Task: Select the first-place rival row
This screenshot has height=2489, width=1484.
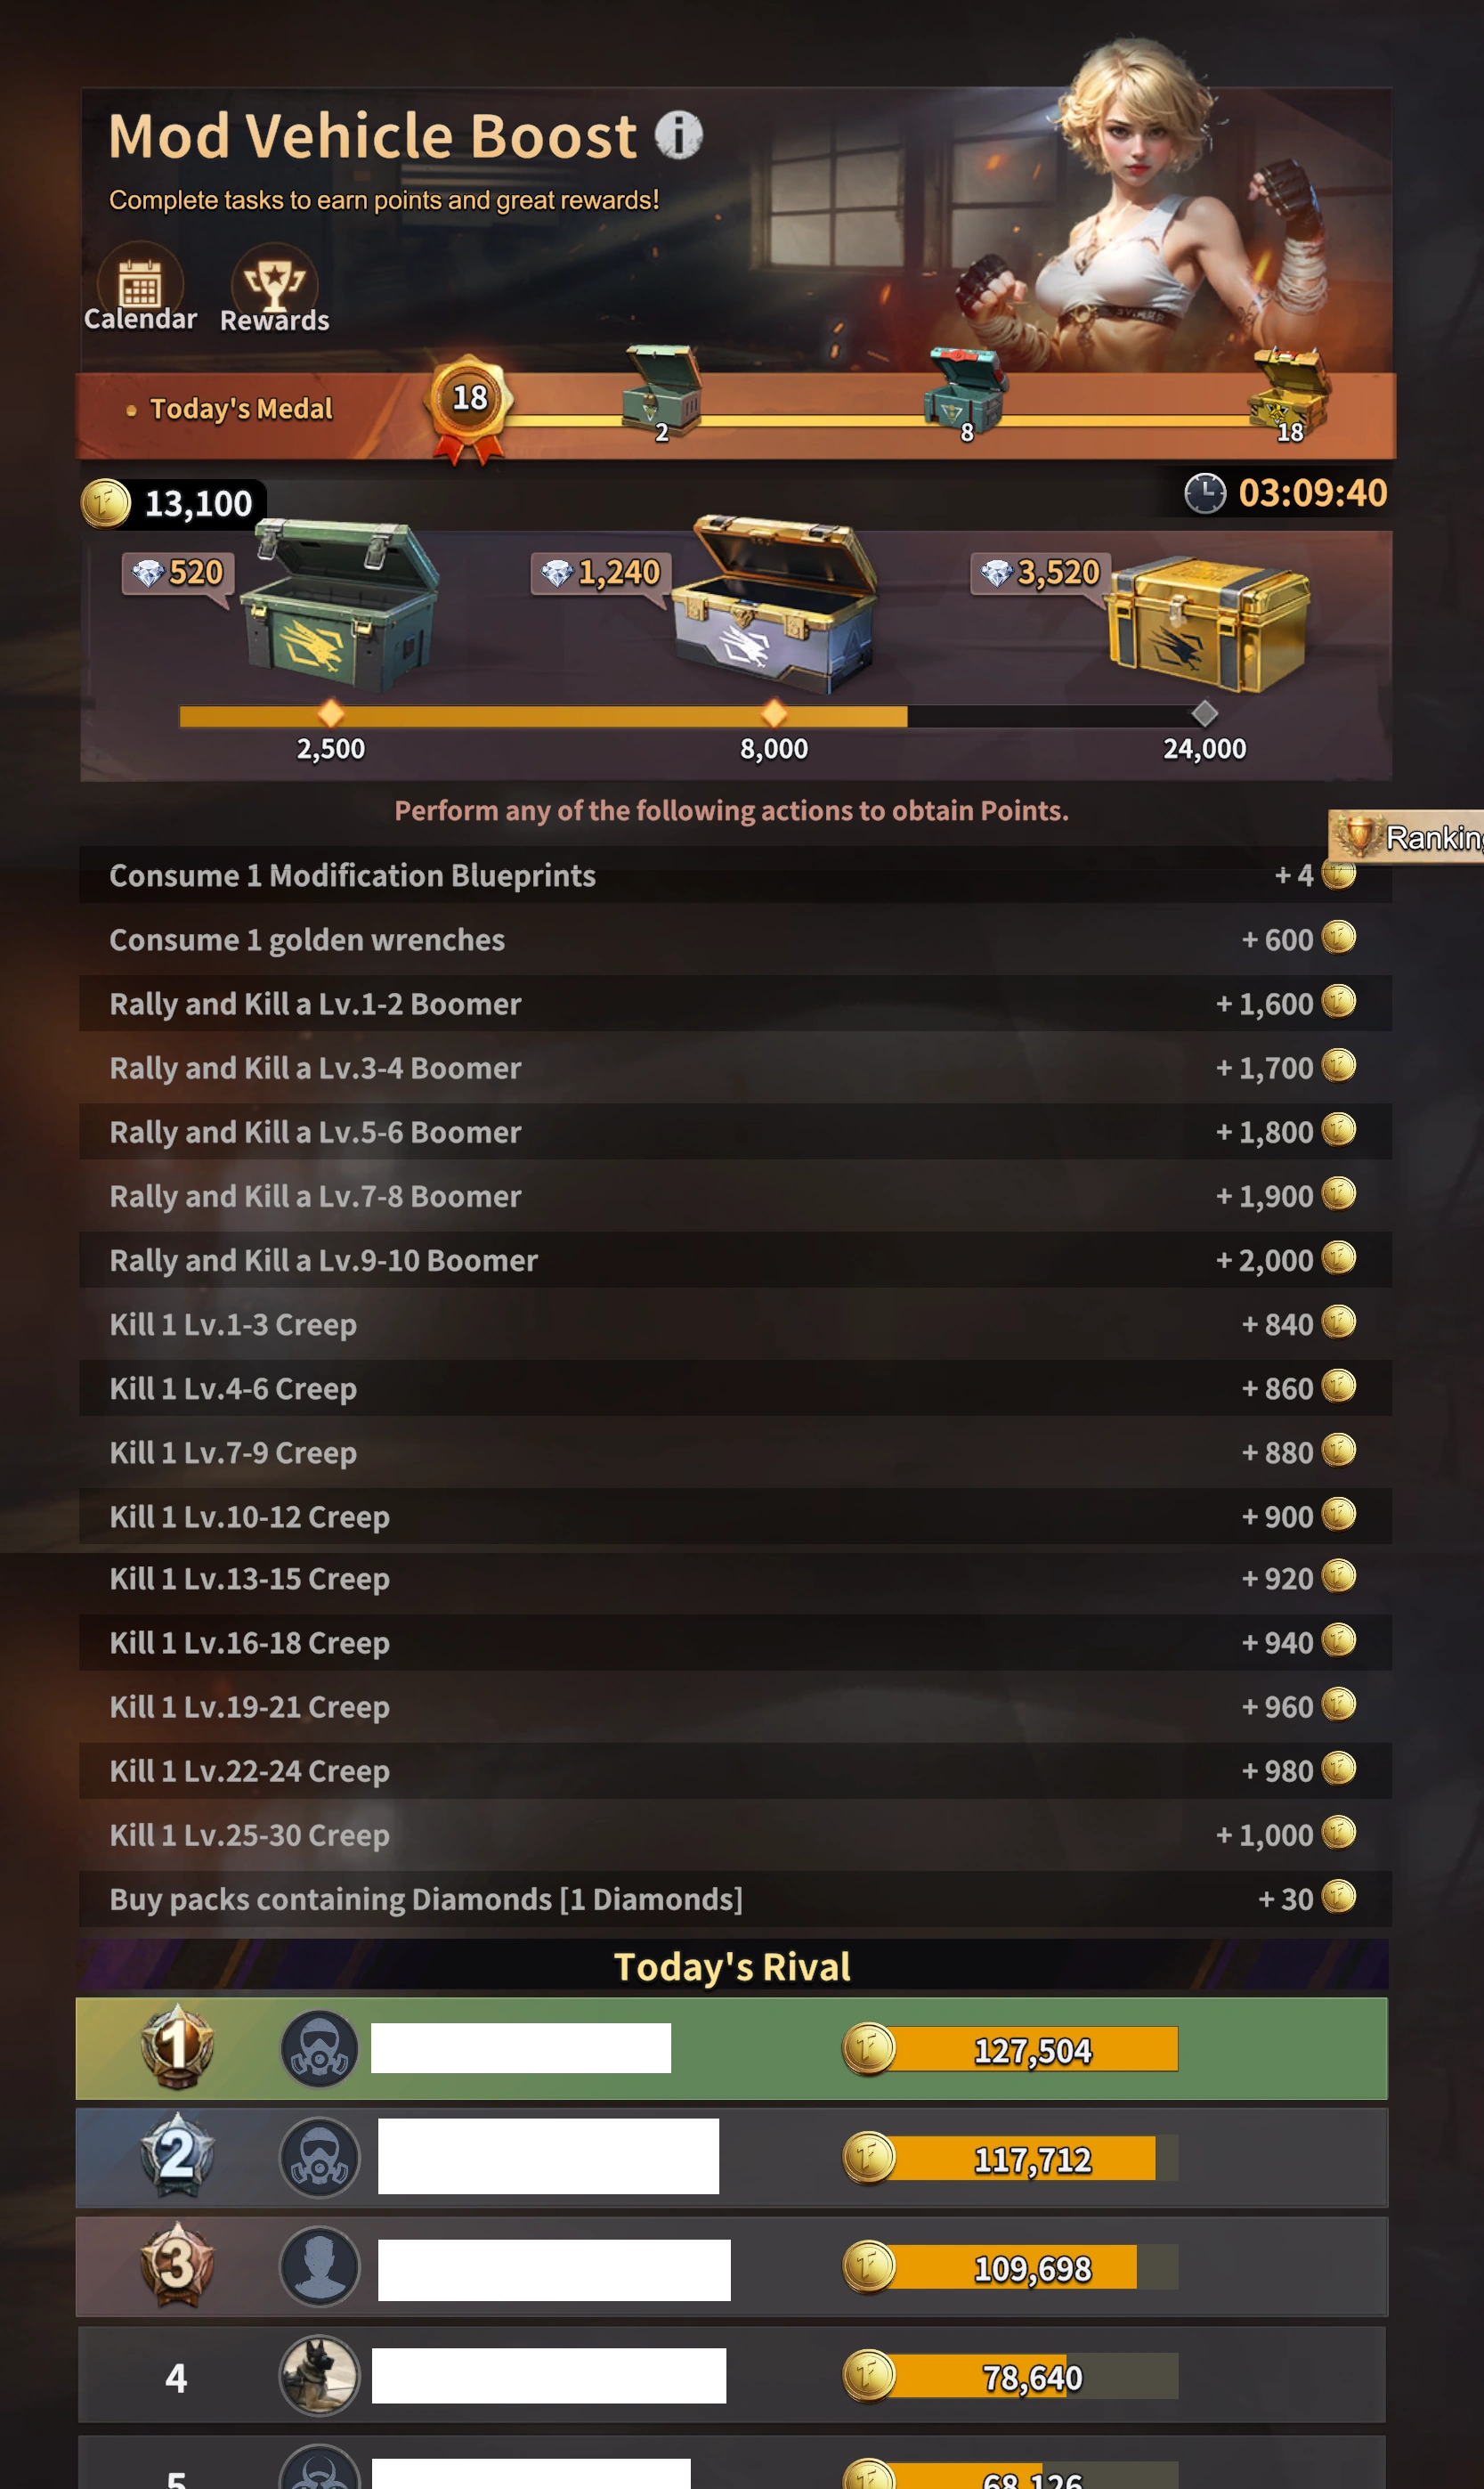Action: pos(732,2049)
